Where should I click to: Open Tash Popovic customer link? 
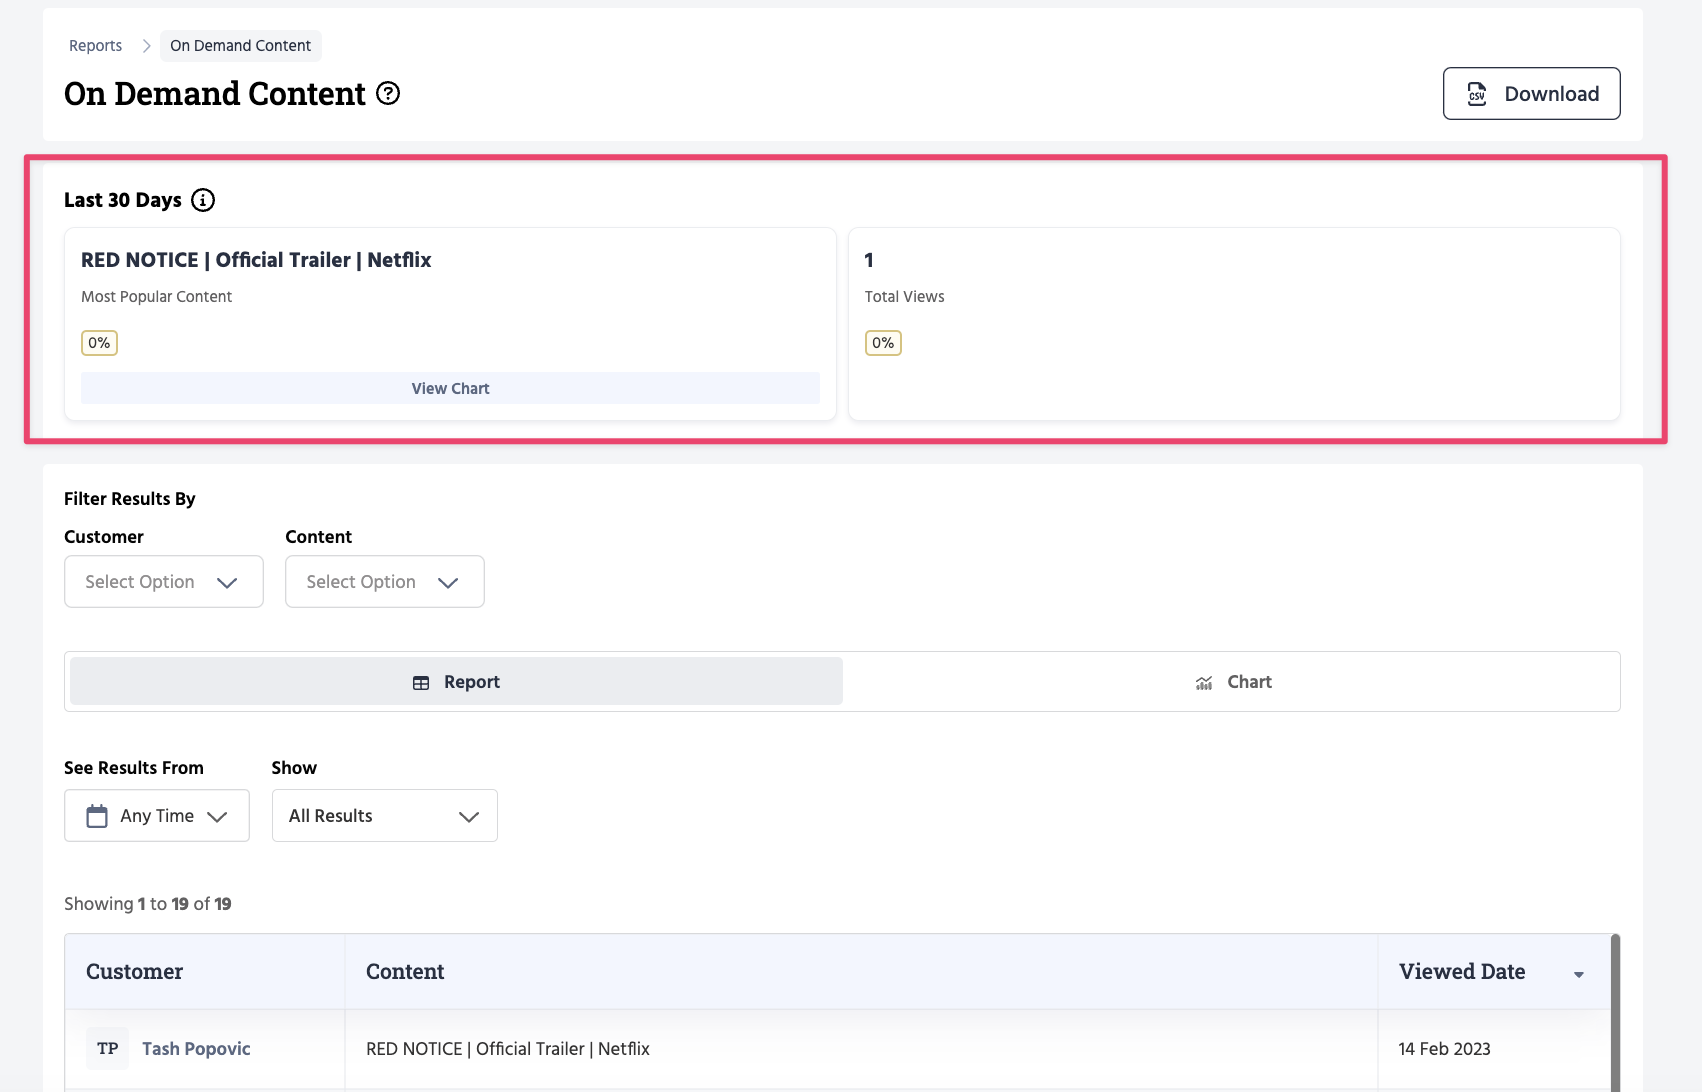point(196,1049)
